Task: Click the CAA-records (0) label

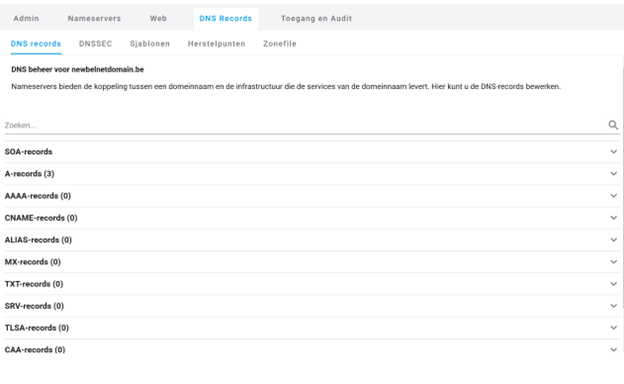Action: [35, 350]
